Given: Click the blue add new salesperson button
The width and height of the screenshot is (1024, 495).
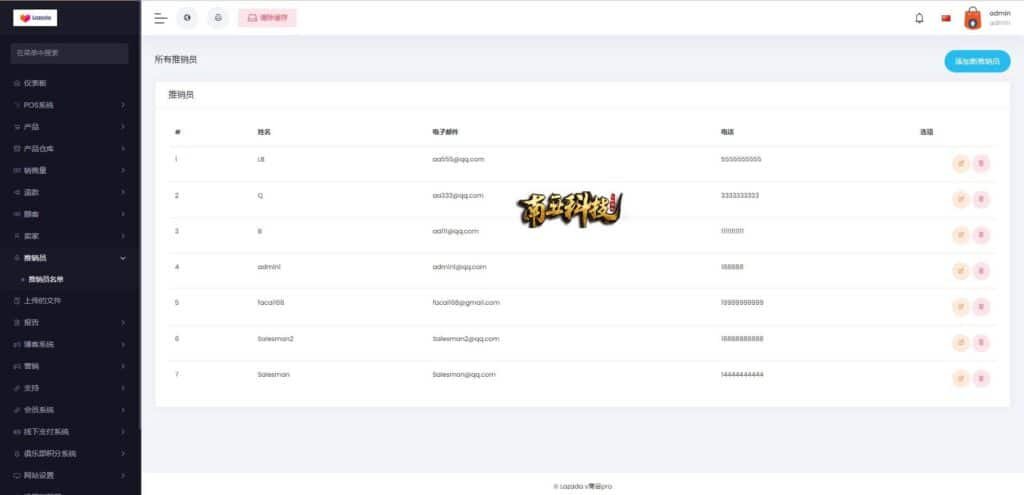Looking at the screenshot, I should point(977,61).
